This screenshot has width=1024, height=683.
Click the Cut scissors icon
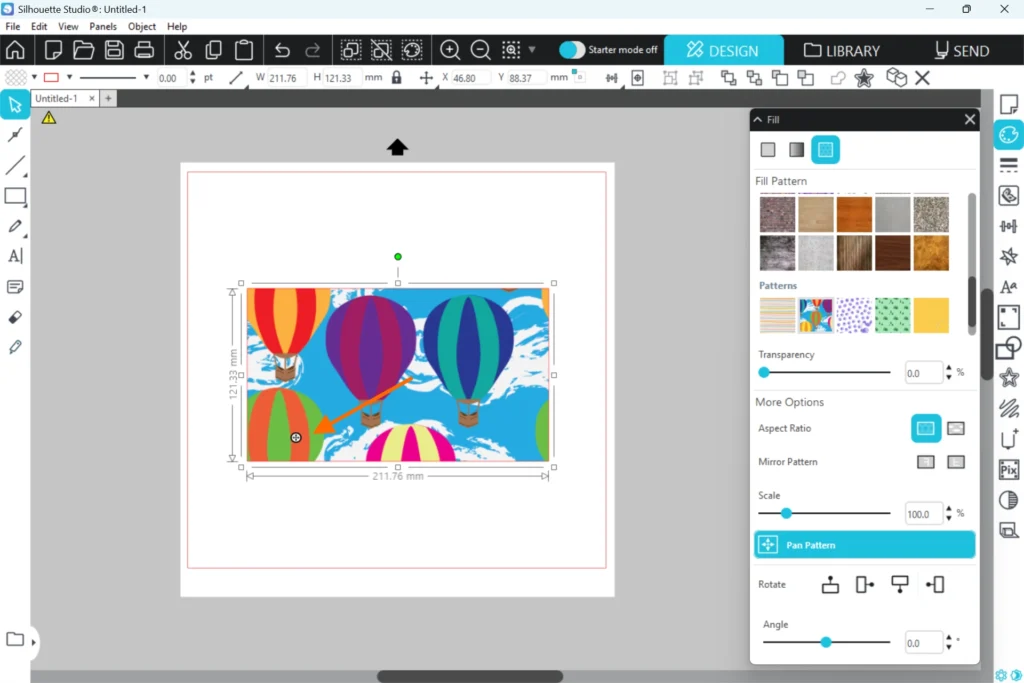[x=183, y=50]
